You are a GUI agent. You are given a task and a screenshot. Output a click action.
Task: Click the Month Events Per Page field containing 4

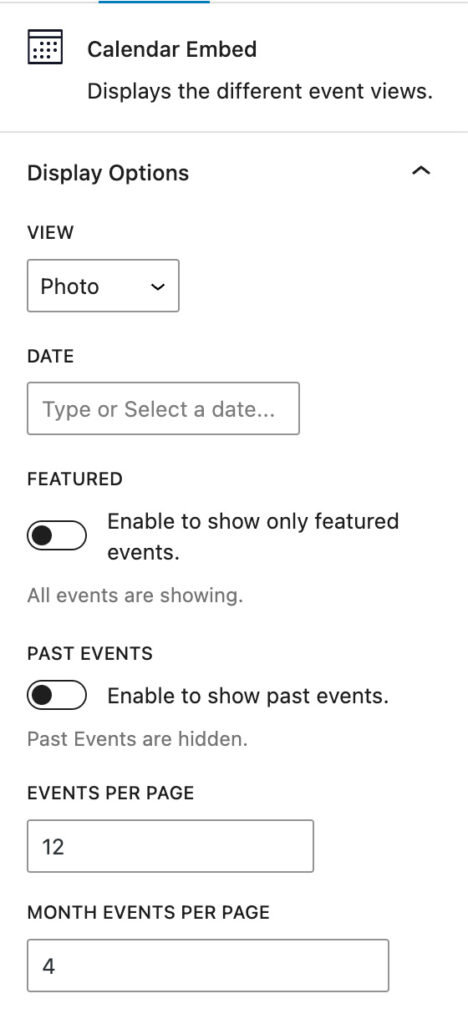(208, 966)
